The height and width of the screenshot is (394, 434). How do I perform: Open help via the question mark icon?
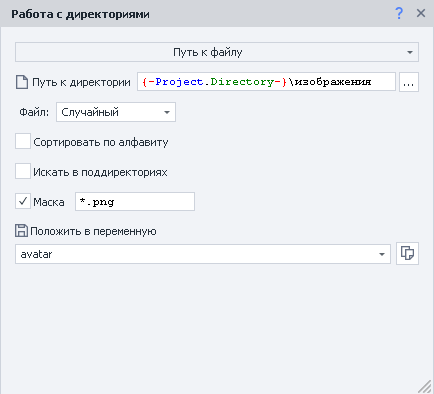[x=399, y=14]
